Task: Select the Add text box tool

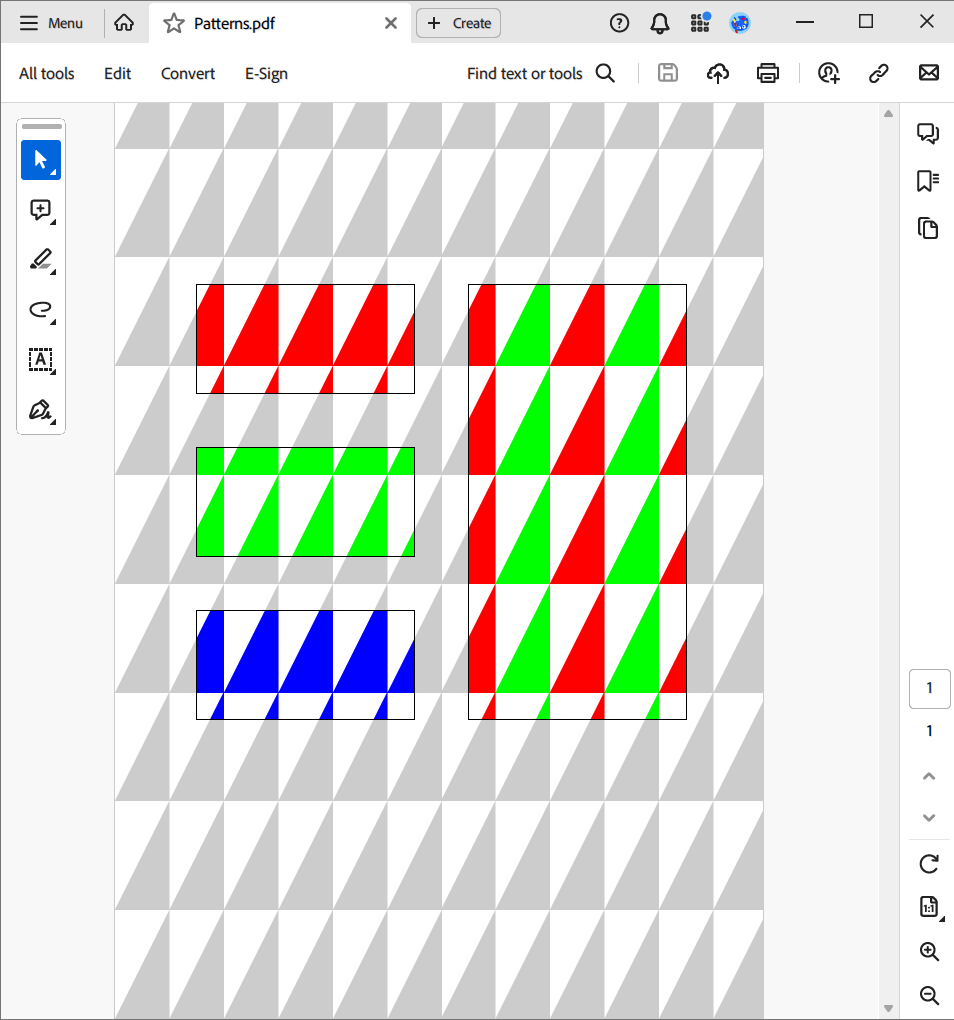Action: [x=41, y=360]
